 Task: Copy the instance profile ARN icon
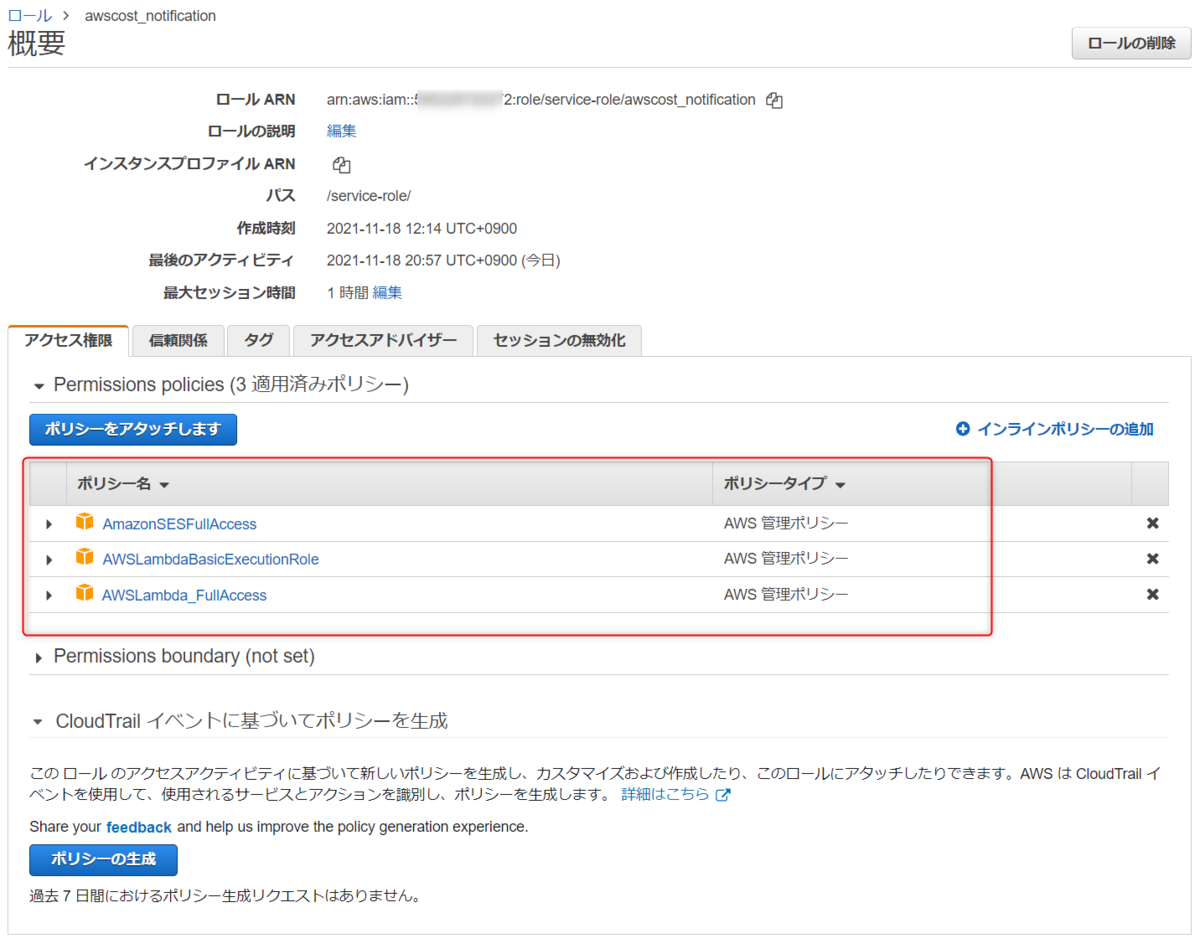341,164
